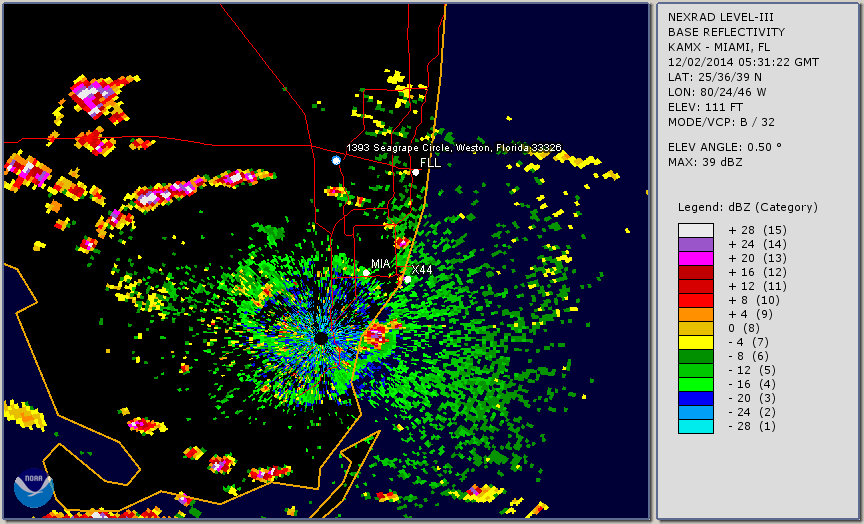Screen dimensions: 864x524
Task: Click the ELEV ANGLE: 0.50 ° line
Action: pos(725,147)
